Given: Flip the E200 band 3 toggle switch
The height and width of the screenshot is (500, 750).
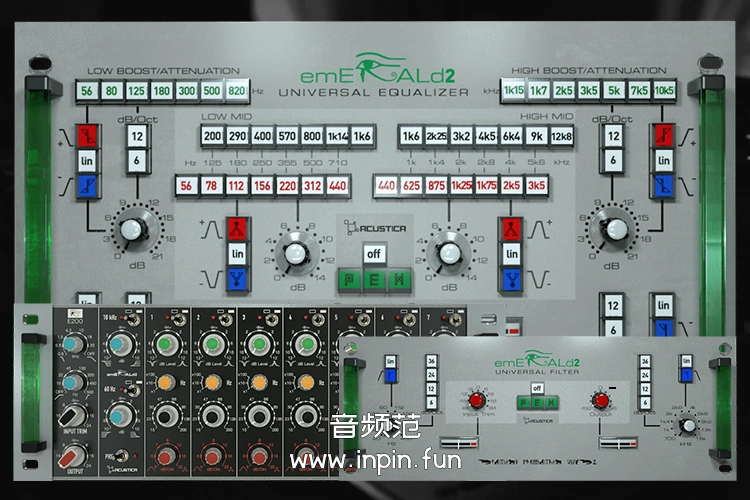Looking at the screenshot, I should point(271,320).
